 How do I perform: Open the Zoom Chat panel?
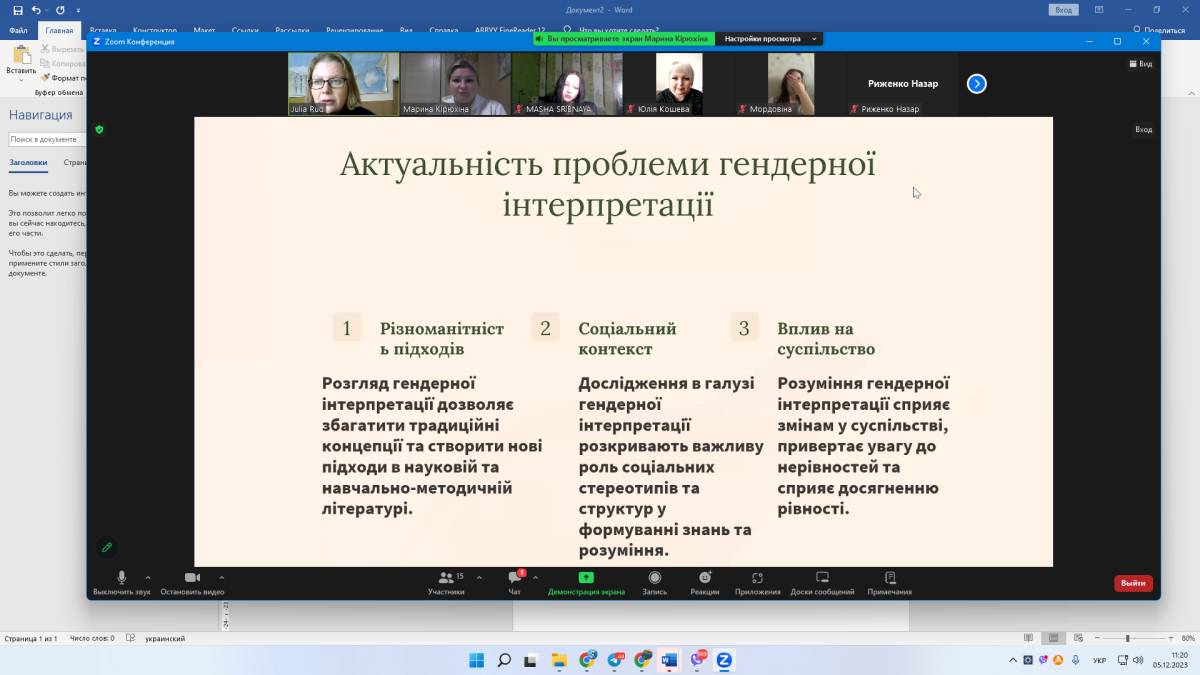point(515,578)
